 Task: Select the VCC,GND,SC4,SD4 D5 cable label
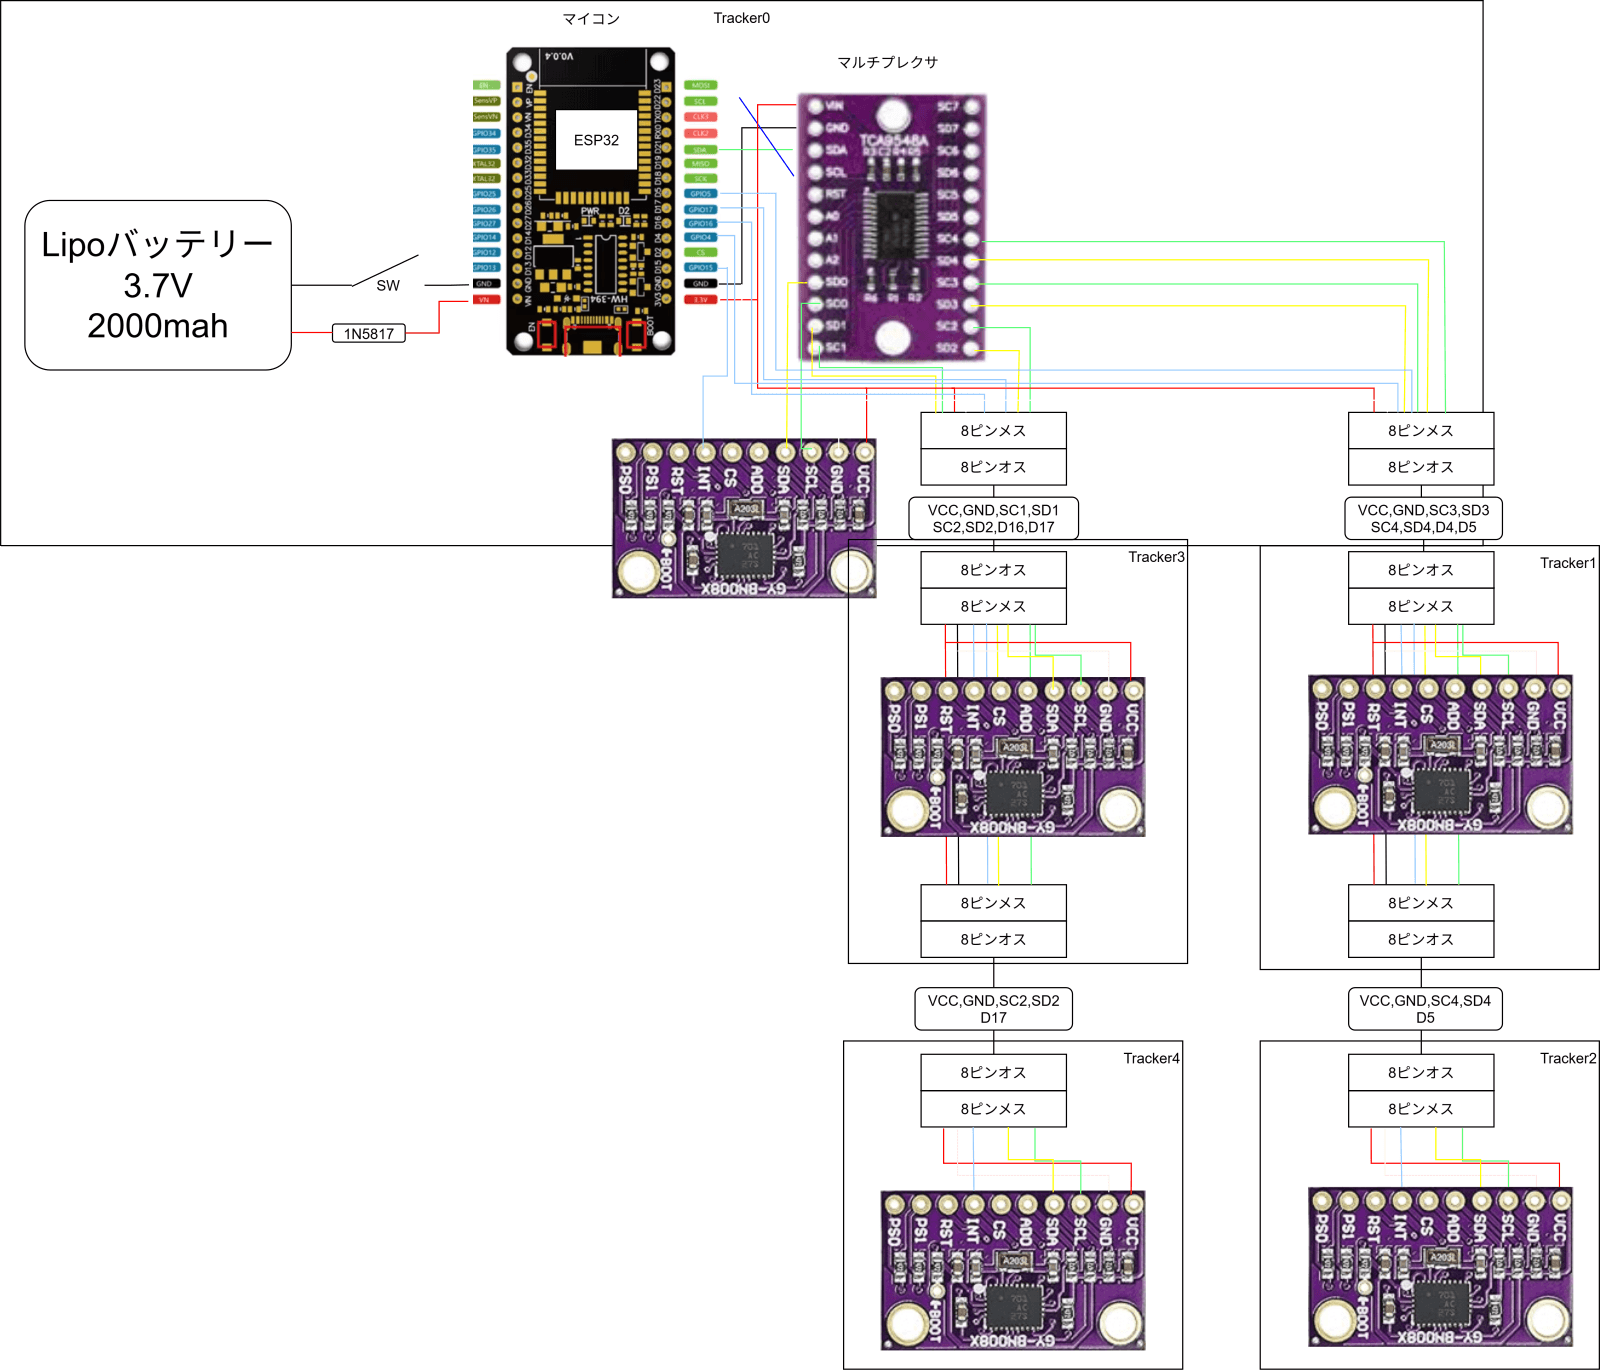coord(1425,1009)
